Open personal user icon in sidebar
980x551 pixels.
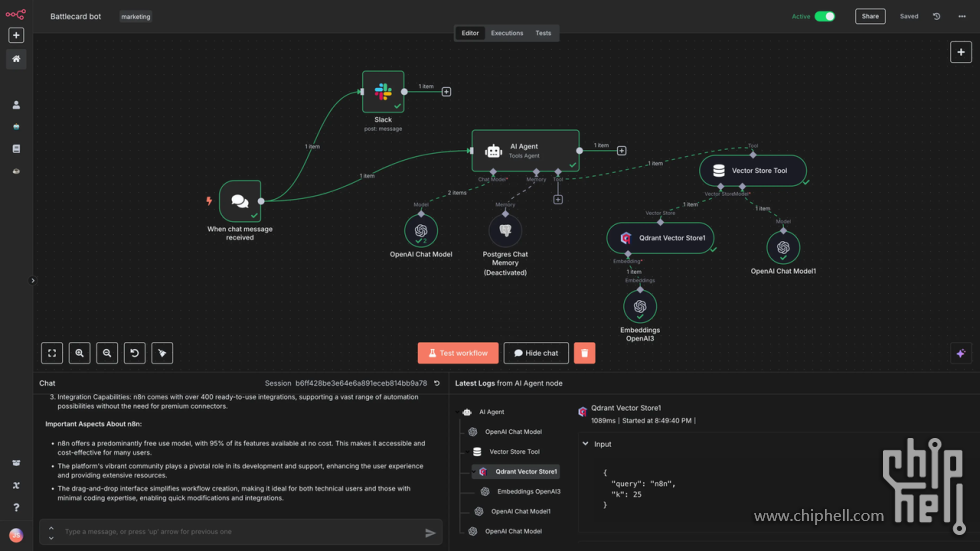click(16, 105)
